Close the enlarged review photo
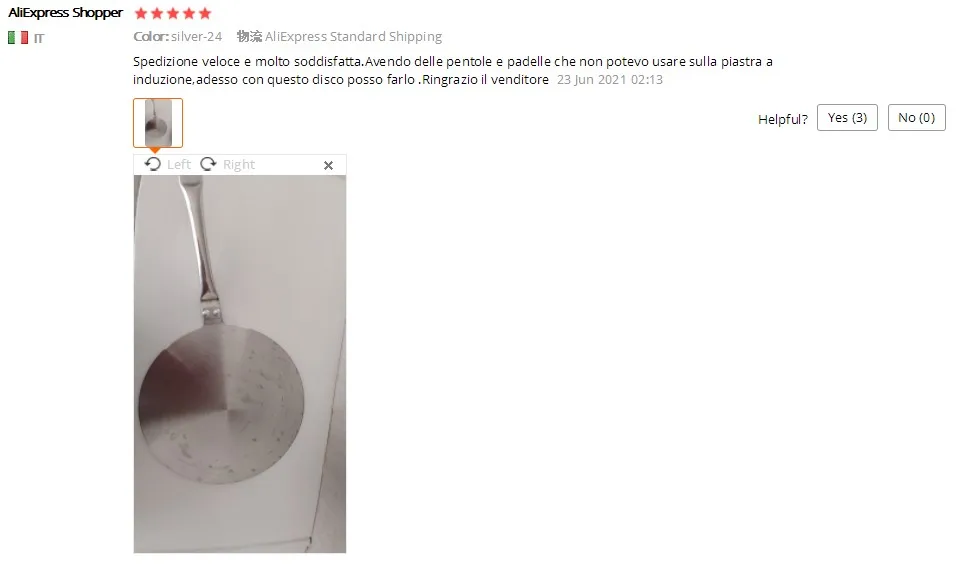This screenshot has width=957, height=567. (x=328, y=165)
